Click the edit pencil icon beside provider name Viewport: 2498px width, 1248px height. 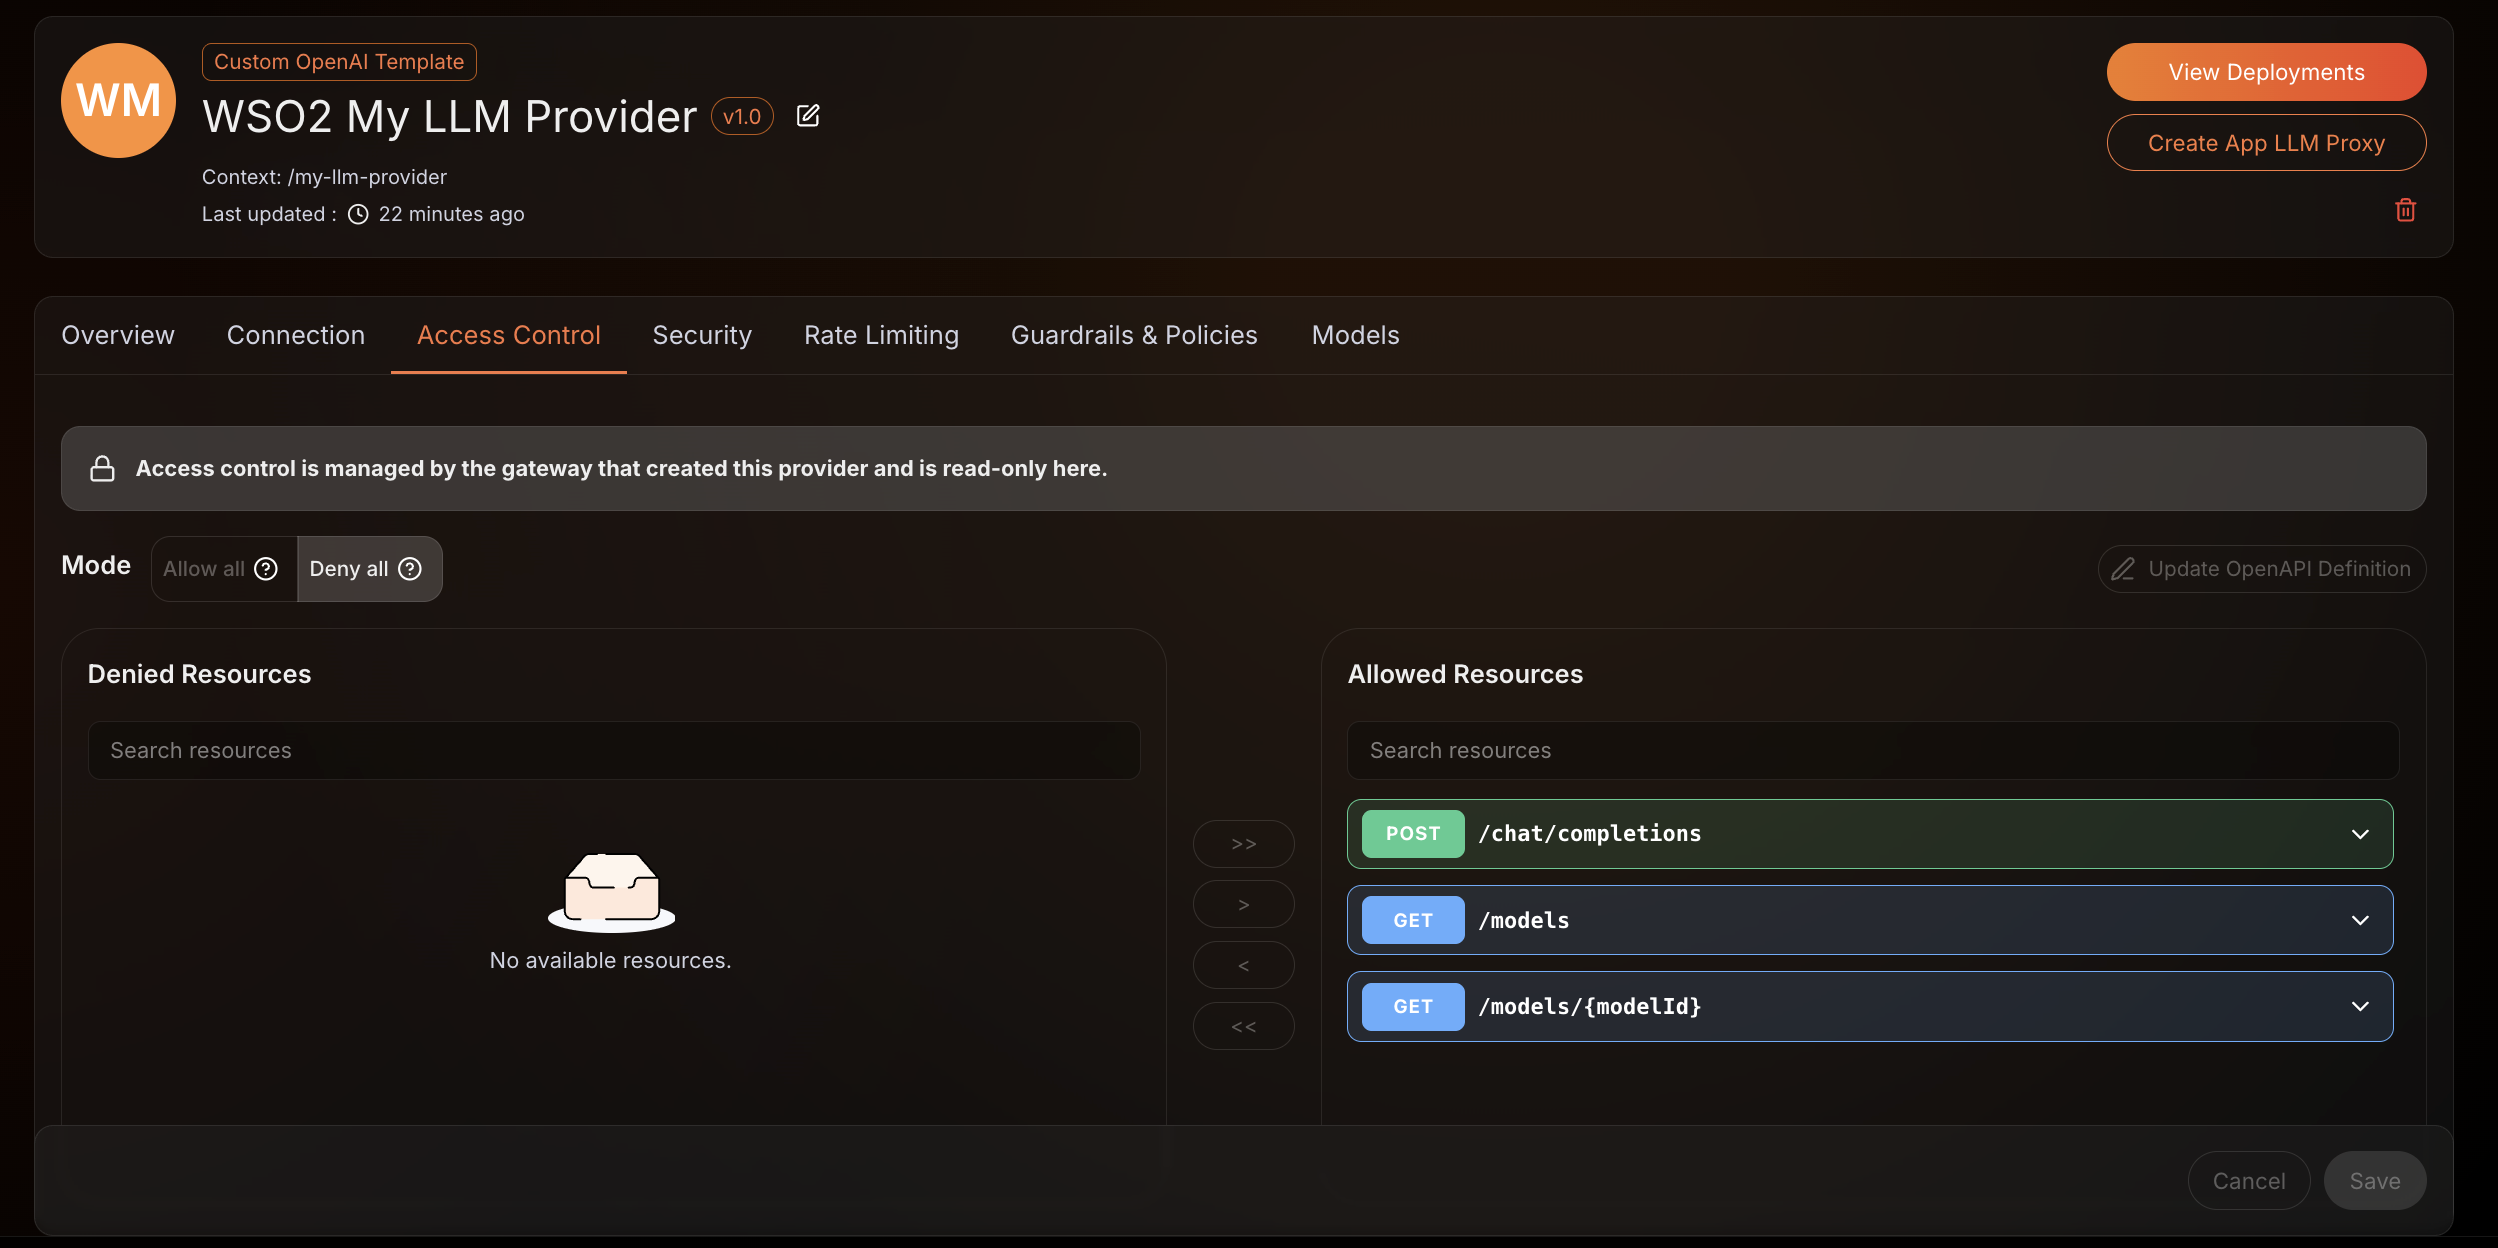(x=808, y=116)
